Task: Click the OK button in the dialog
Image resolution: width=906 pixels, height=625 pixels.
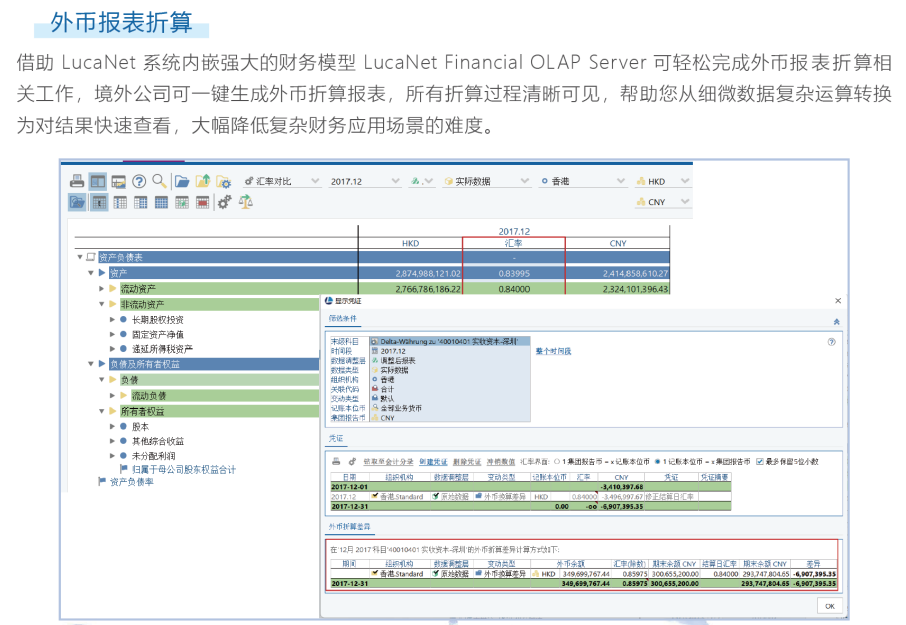Action: coord(828,605)
